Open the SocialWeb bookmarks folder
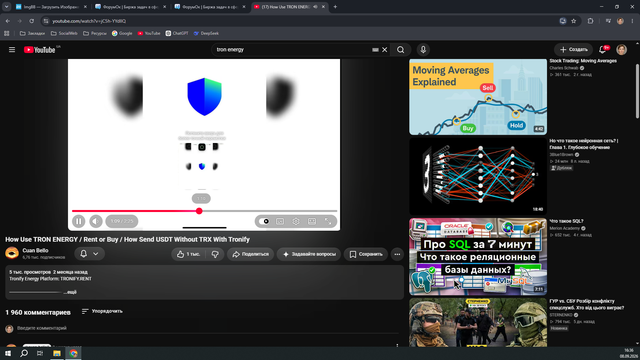 [x=64, y=33]
